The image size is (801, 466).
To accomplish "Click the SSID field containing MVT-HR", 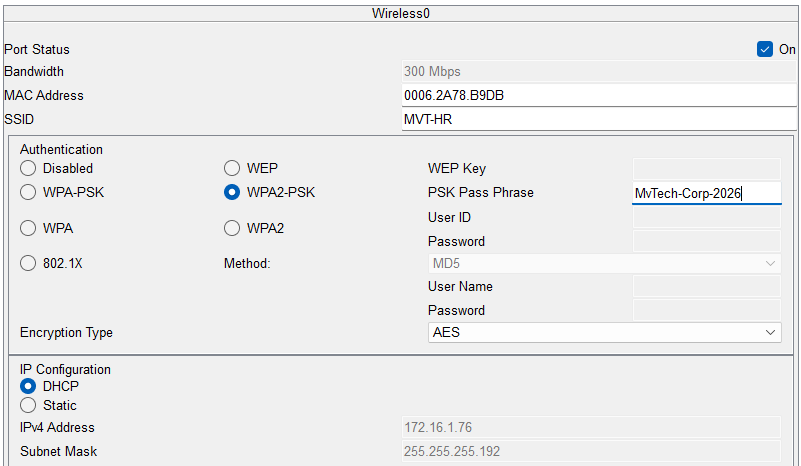I will click(x=599, y=120).
